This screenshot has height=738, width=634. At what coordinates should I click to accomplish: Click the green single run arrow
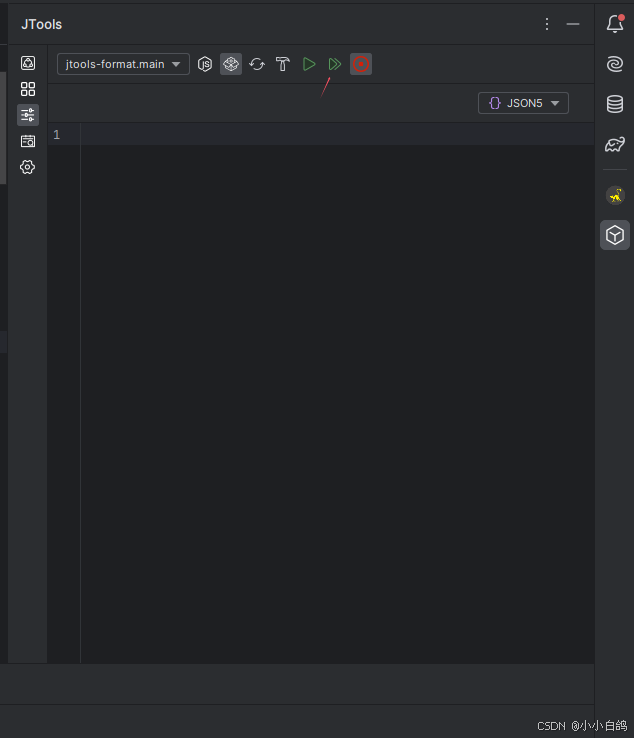coord(309,64)
